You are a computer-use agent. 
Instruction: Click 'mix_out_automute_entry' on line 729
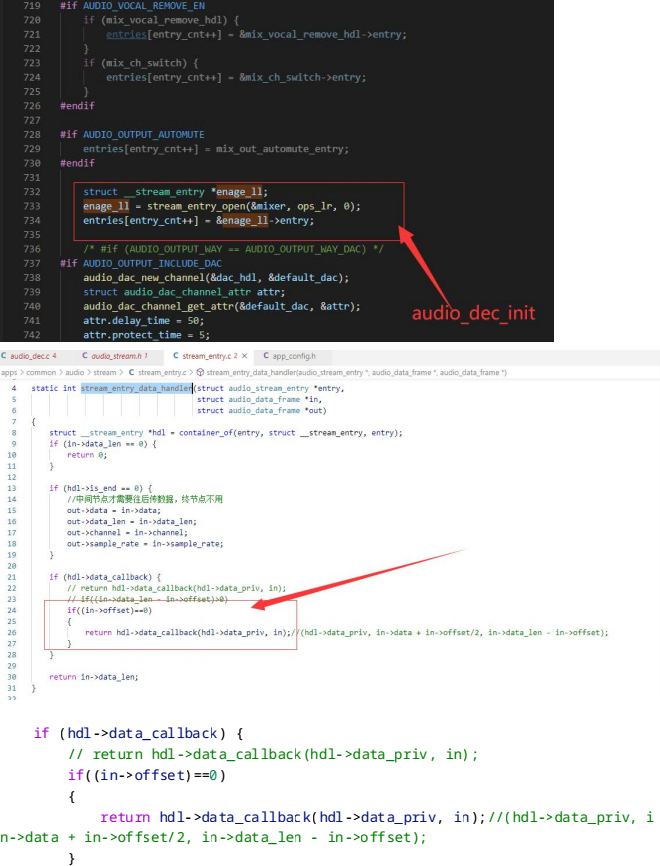(x=279, y=149)
